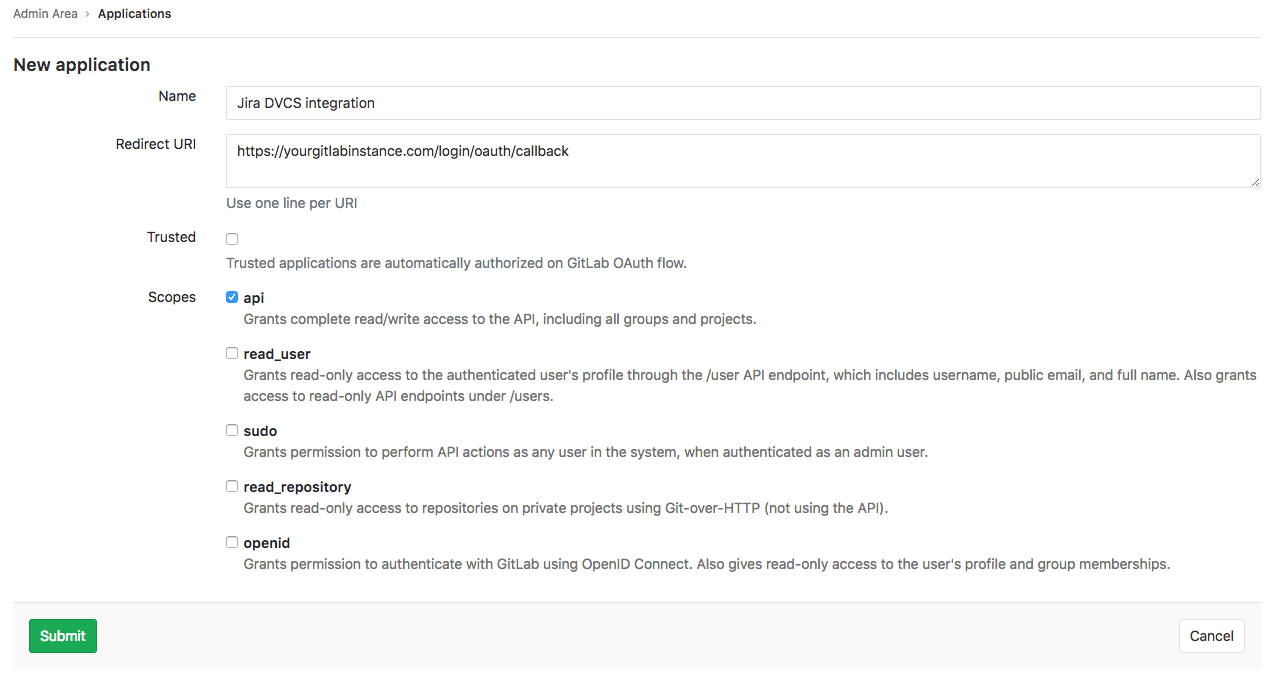Click the sudo scope description text

596,452
